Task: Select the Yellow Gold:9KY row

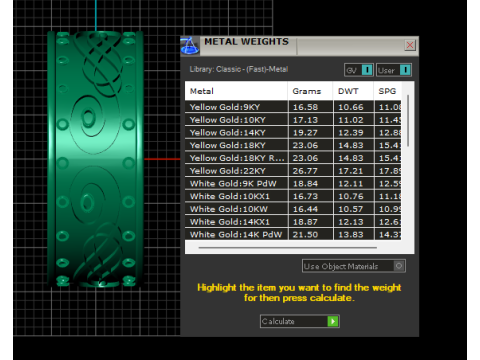Action: click(x=293, y=107)
